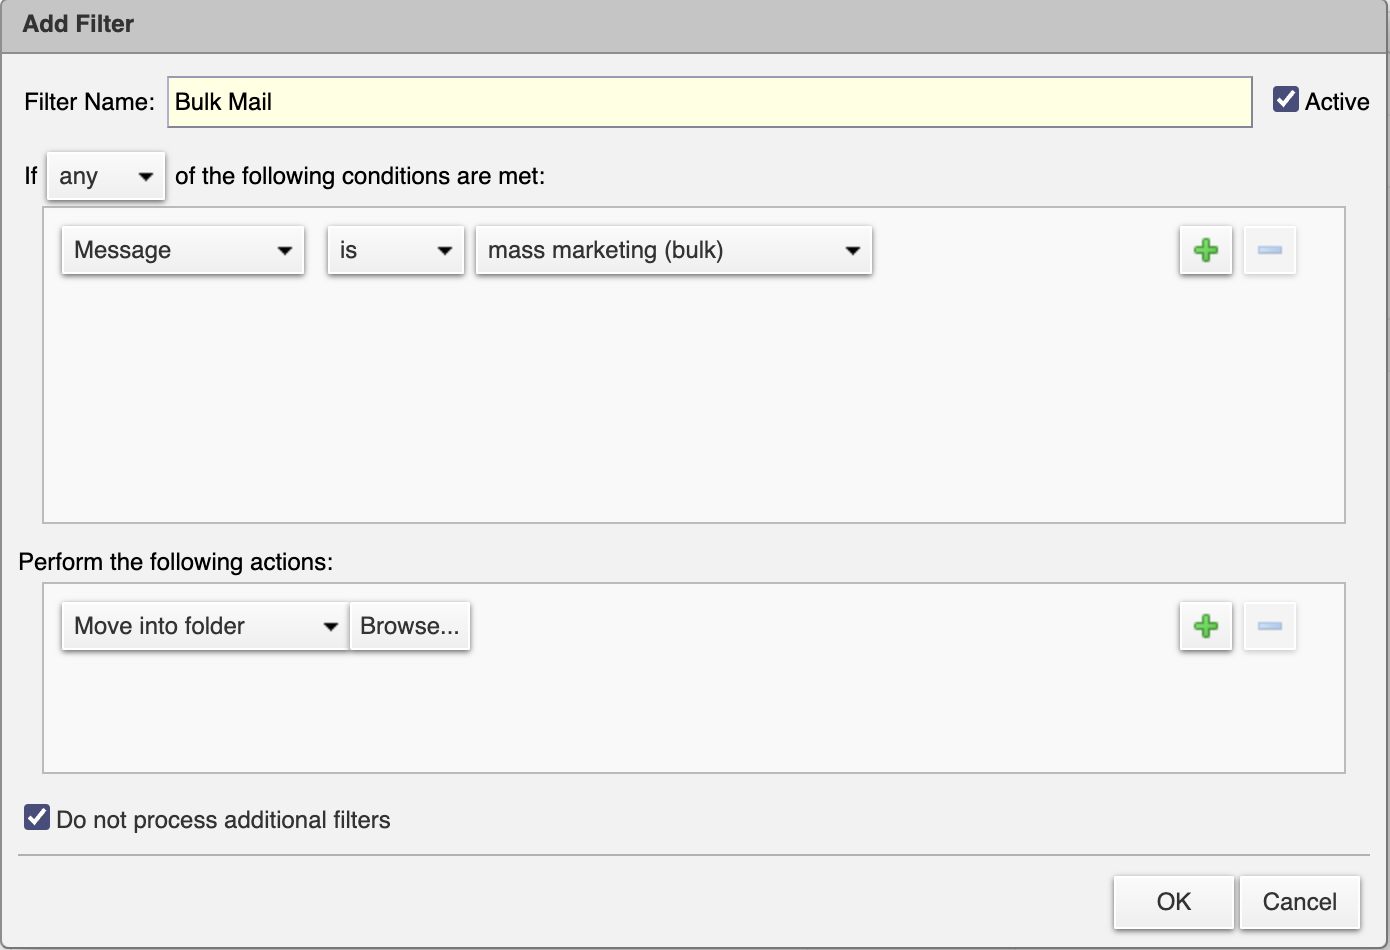The height and width of the screenshot is (950, 1390).
Task: Click the arrow on the "is" comparator
Action: pyautogui.click(x=447, y=250)
